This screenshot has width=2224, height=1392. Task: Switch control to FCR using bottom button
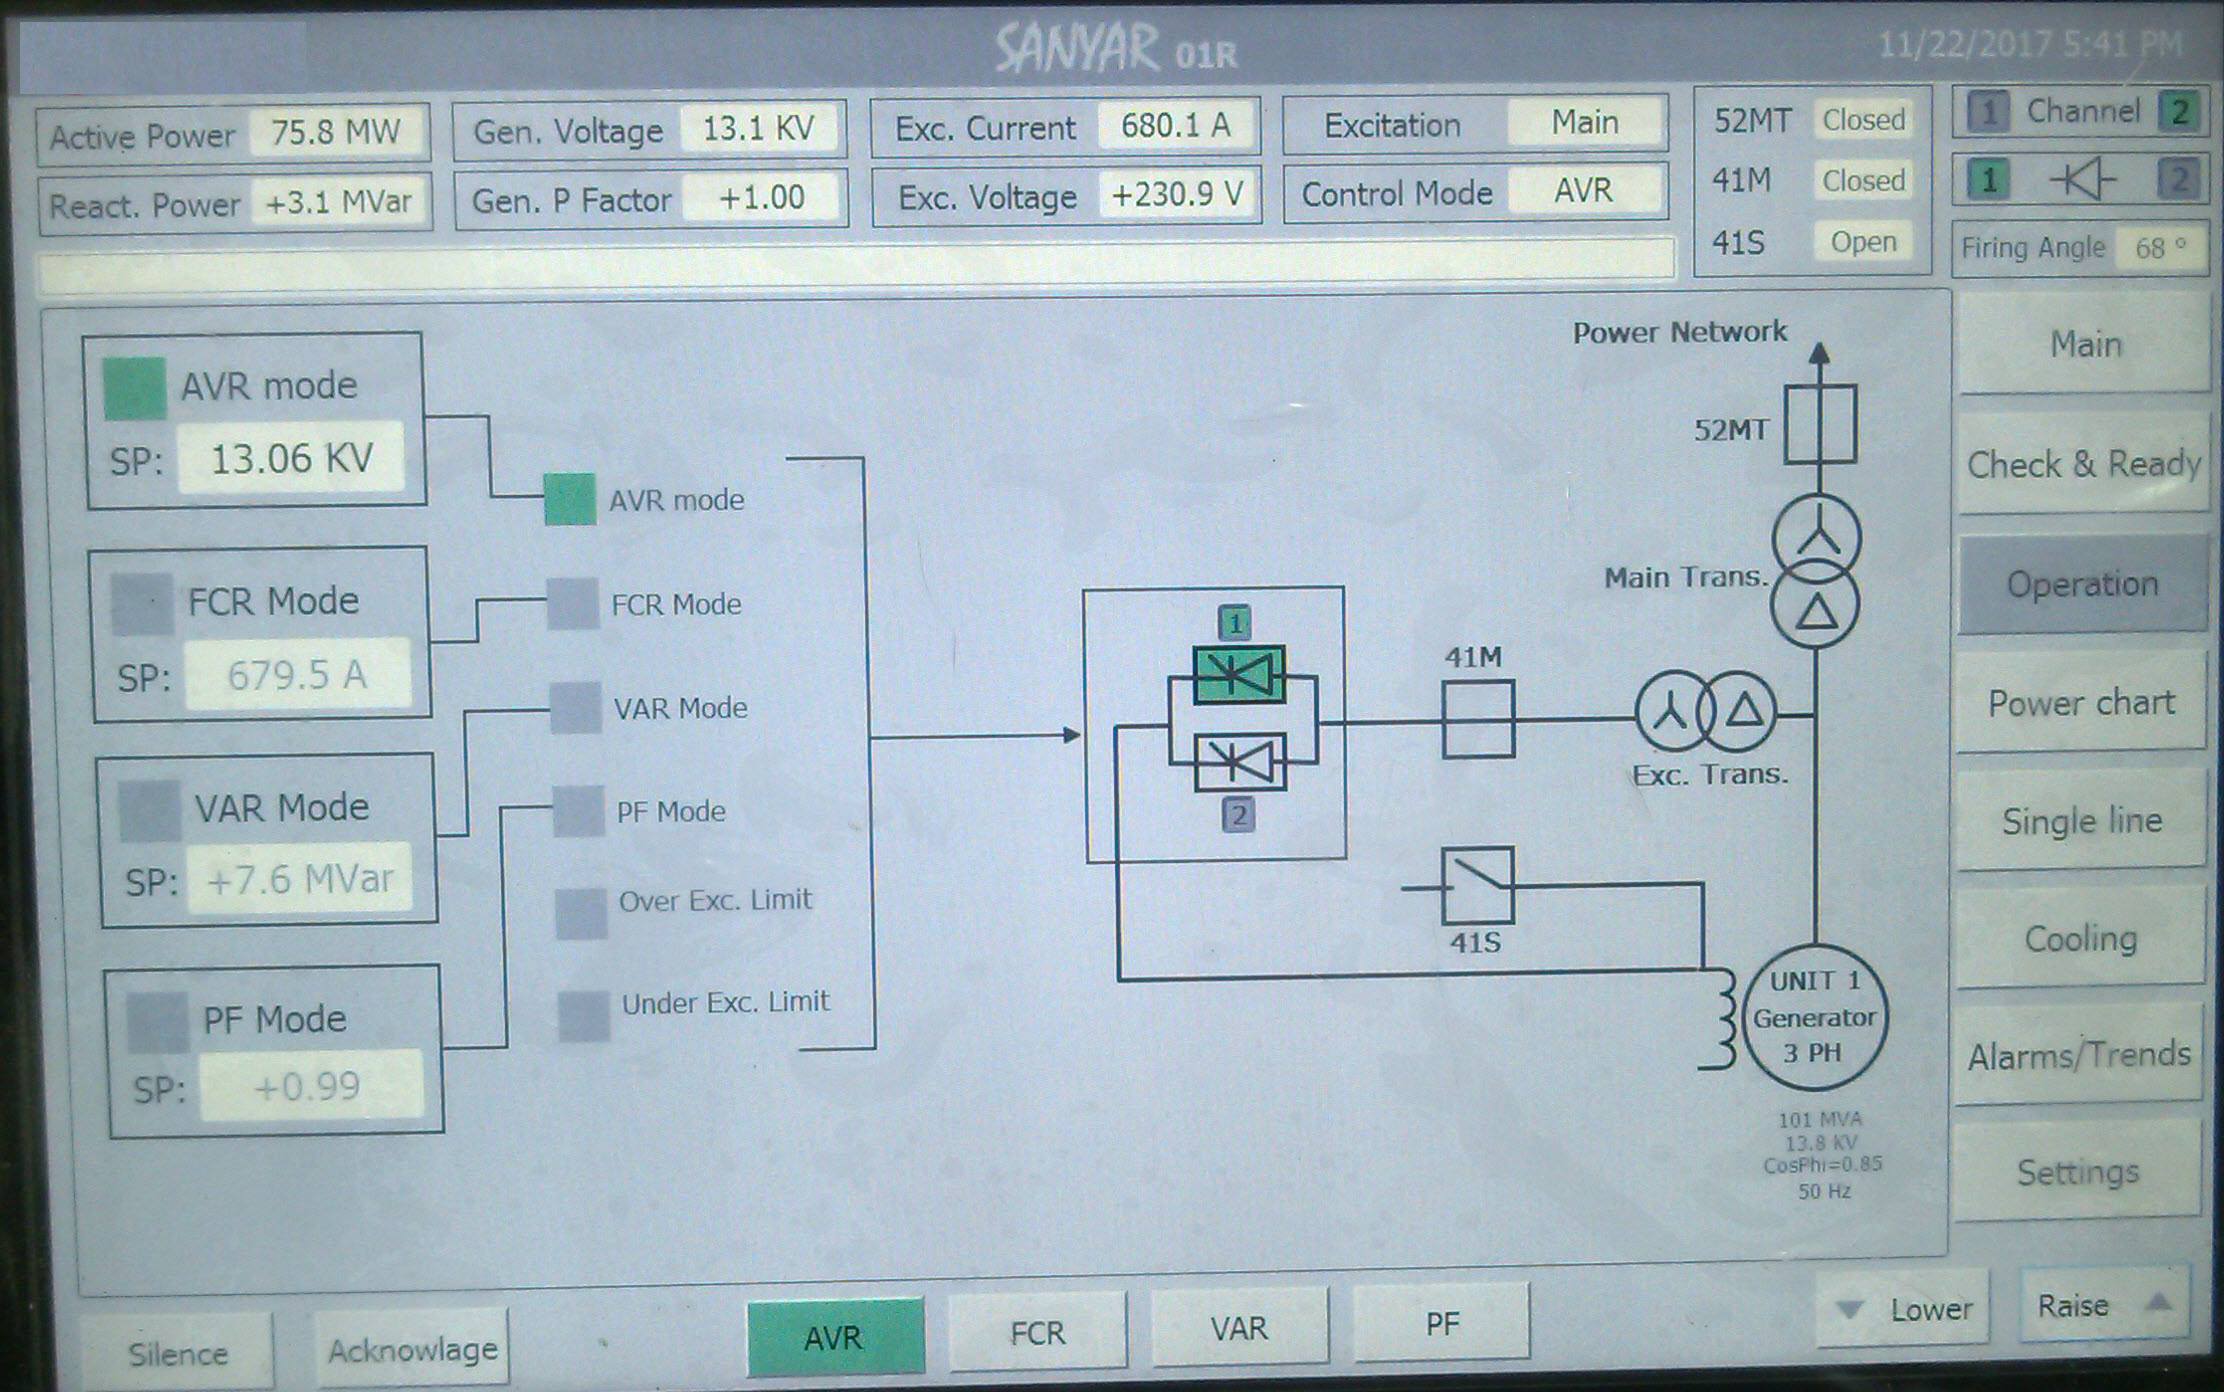pos(1037,1332)
